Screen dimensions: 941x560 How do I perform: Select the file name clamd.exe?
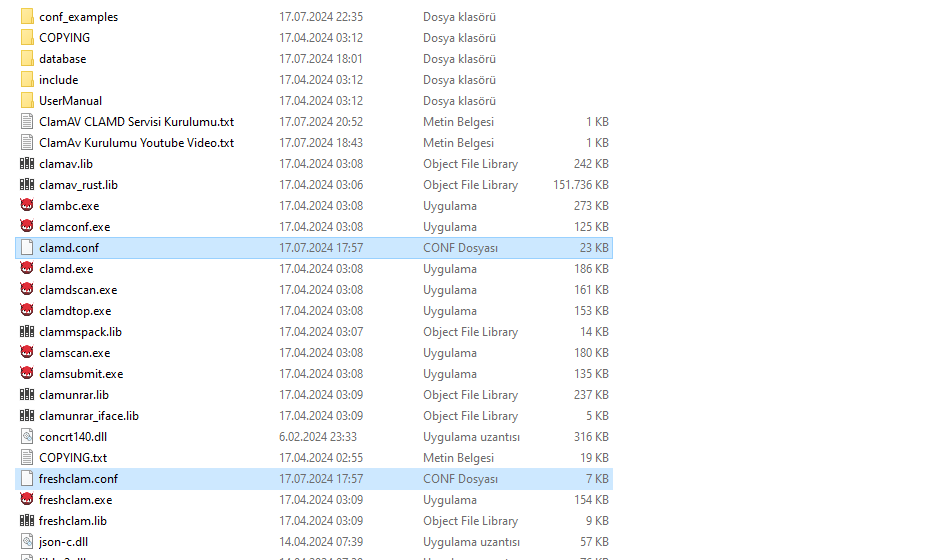[66, 269]
